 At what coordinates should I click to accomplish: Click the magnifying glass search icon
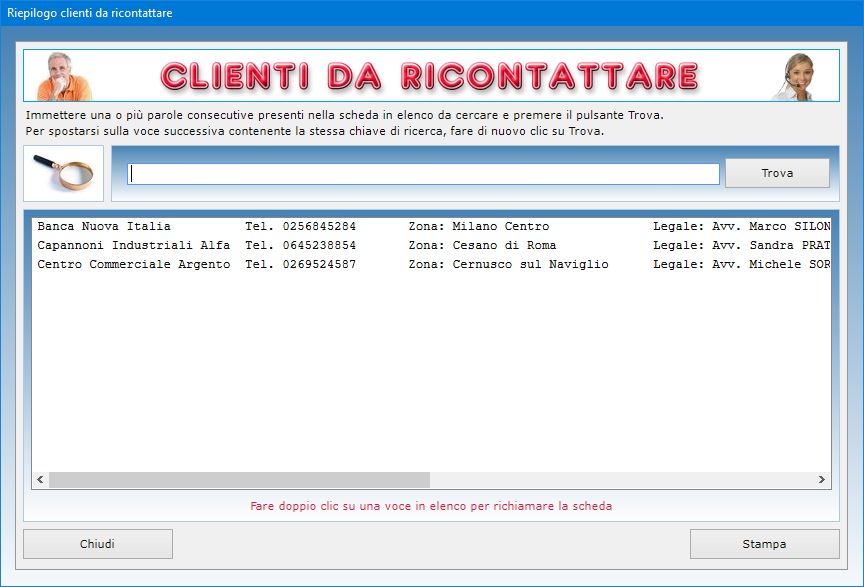point(63,173)
